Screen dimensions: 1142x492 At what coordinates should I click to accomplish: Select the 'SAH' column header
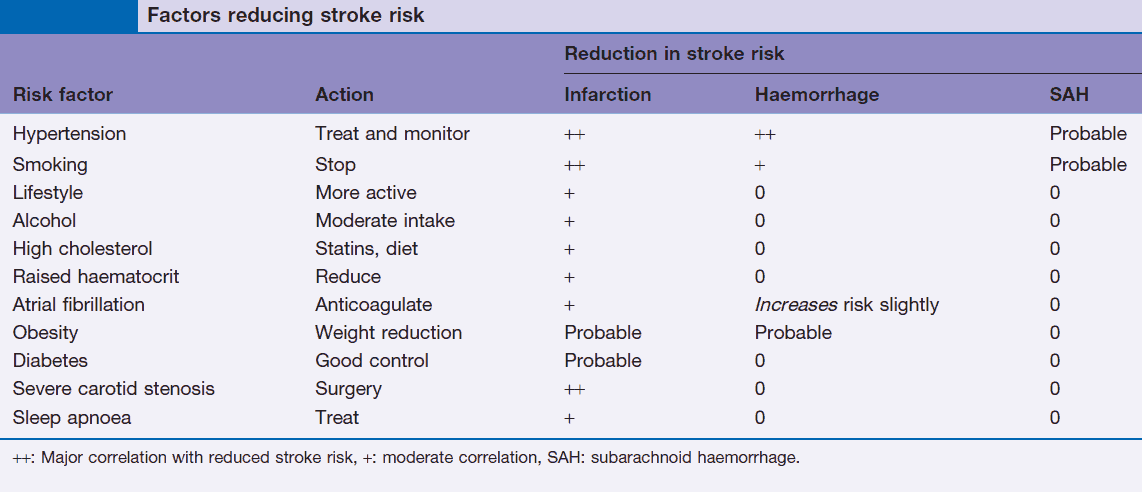click(x=1069, y=95)
